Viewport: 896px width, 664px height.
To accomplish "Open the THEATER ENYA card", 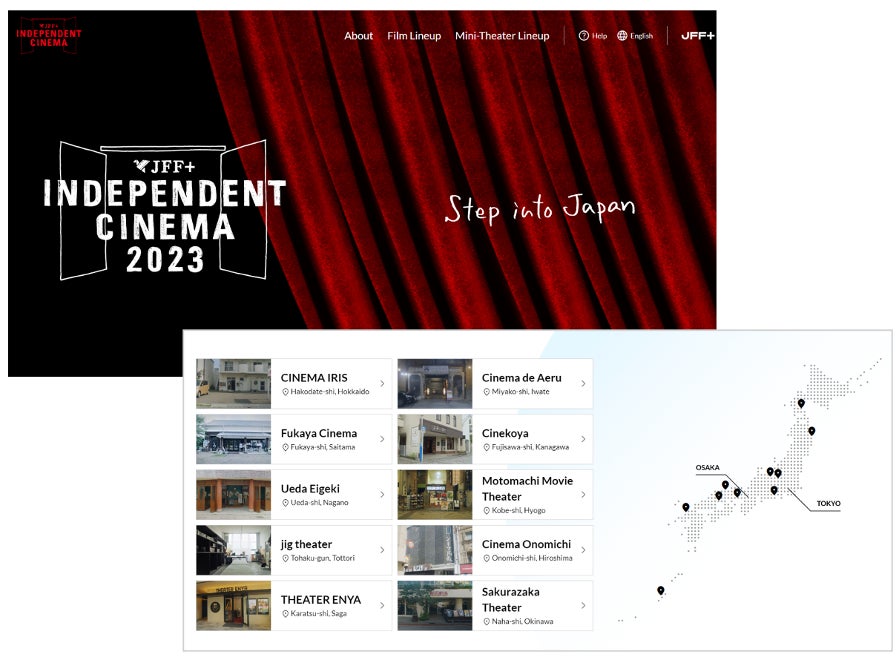I will pyautogui.click(x=294, y=605).
